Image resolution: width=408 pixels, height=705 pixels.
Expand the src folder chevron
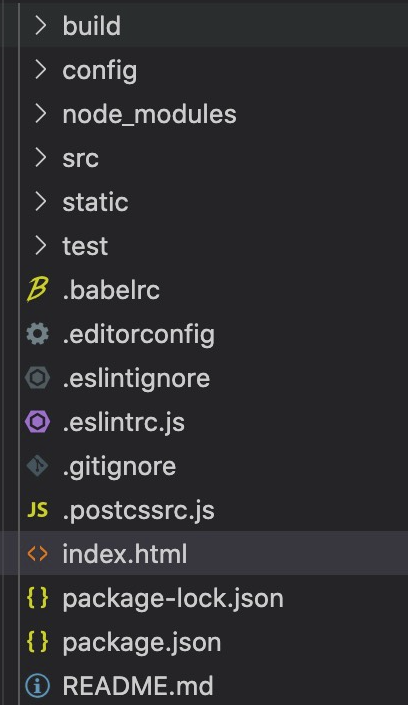[x=41, y=158]
